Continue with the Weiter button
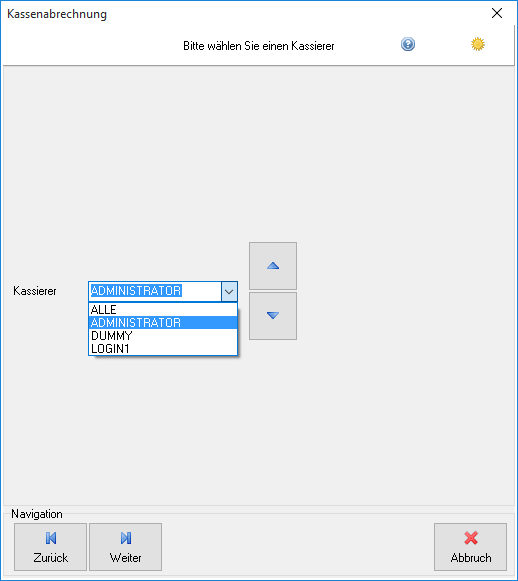Image resolution: width=518 pixels, height=581 pixels. [x=125, y=547]
